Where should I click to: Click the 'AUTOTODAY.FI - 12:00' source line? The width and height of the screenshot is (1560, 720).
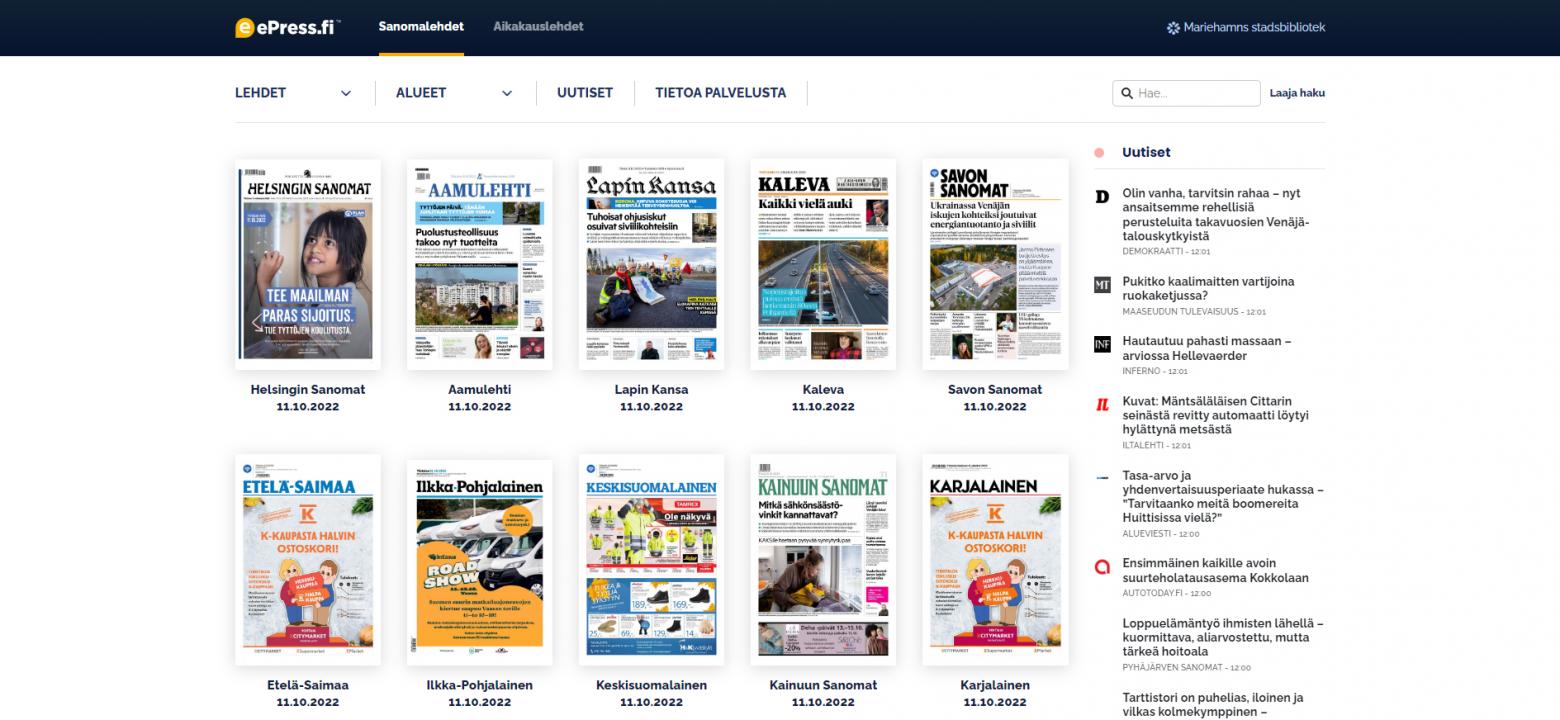point(1166,593)
